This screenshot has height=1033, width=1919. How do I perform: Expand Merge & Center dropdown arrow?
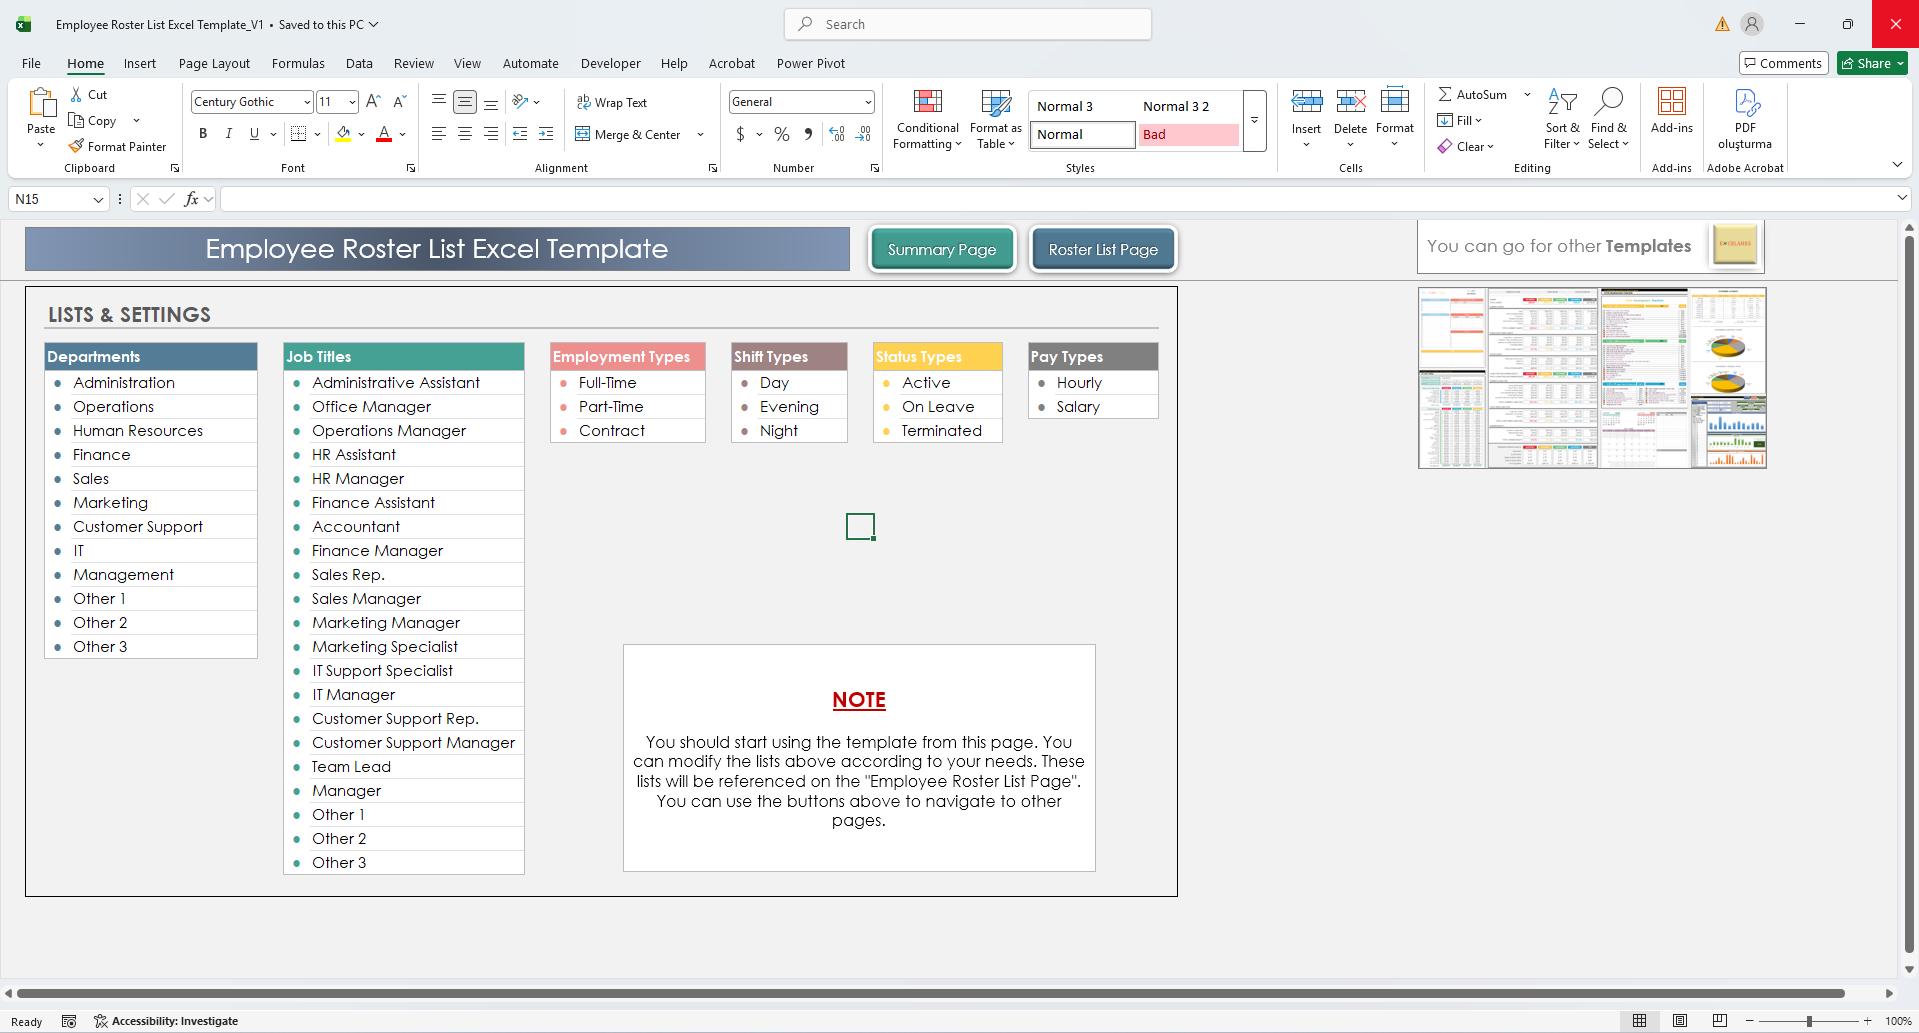click(700, 134)
